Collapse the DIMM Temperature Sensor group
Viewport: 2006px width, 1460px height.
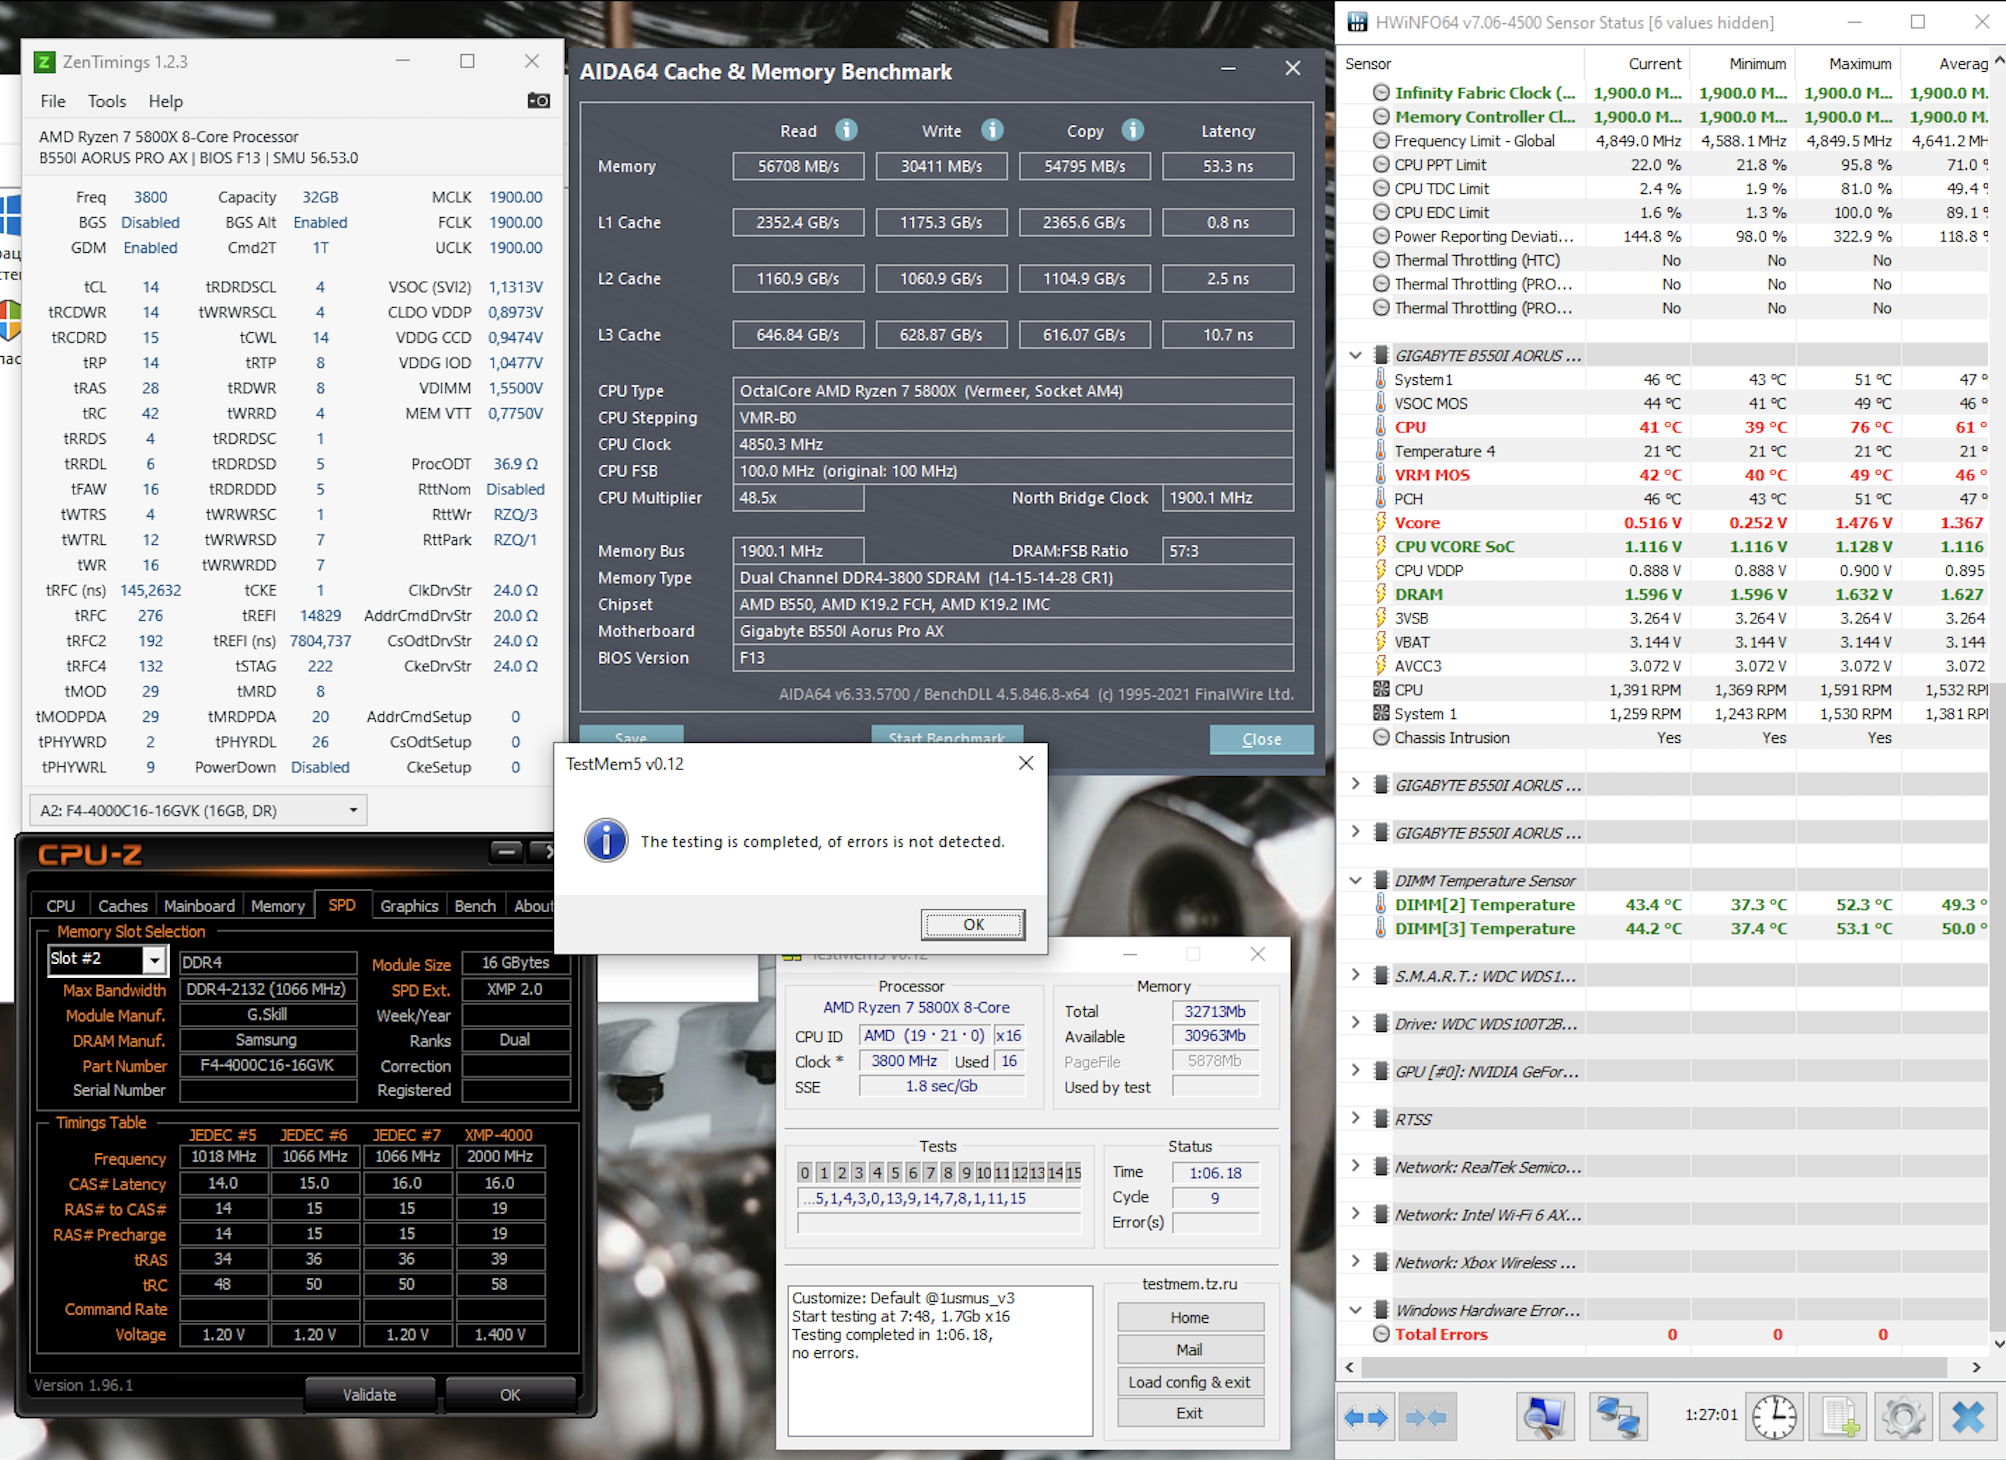(x=1355, y=880)
